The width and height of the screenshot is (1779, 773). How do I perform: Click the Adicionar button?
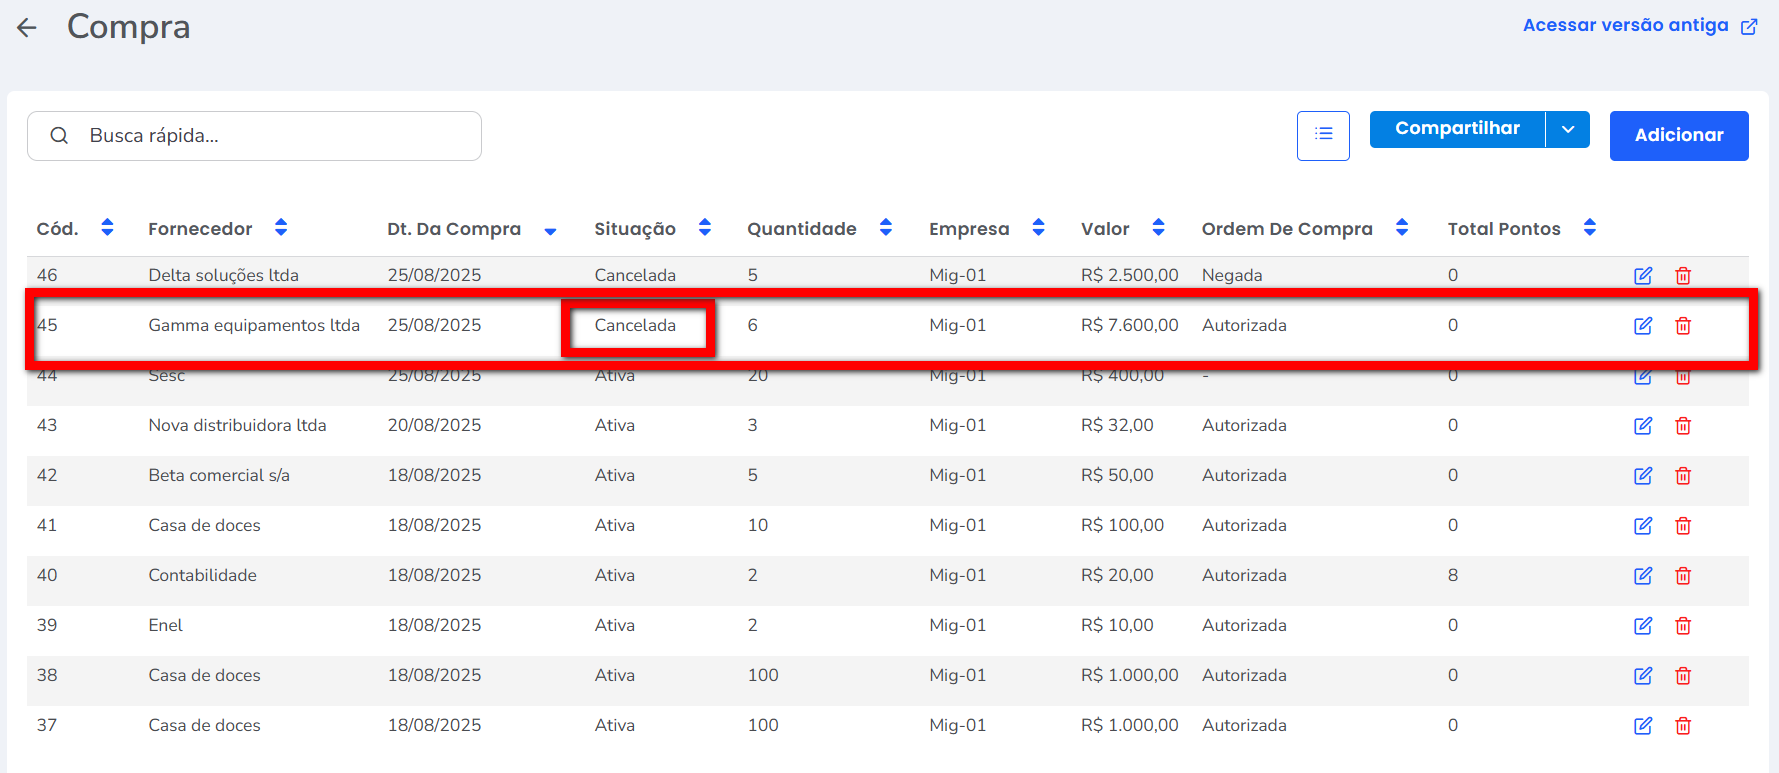pos(1678,135)
